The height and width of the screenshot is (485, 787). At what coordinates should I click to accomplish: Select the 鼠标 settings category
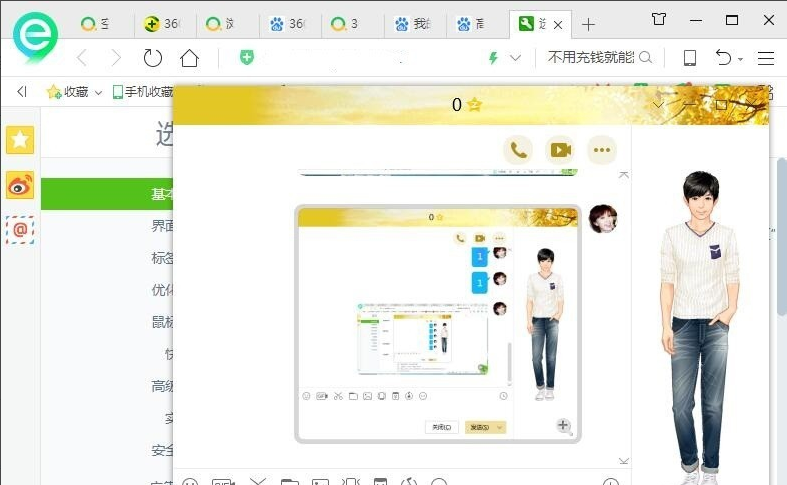(x=162, y=322)
